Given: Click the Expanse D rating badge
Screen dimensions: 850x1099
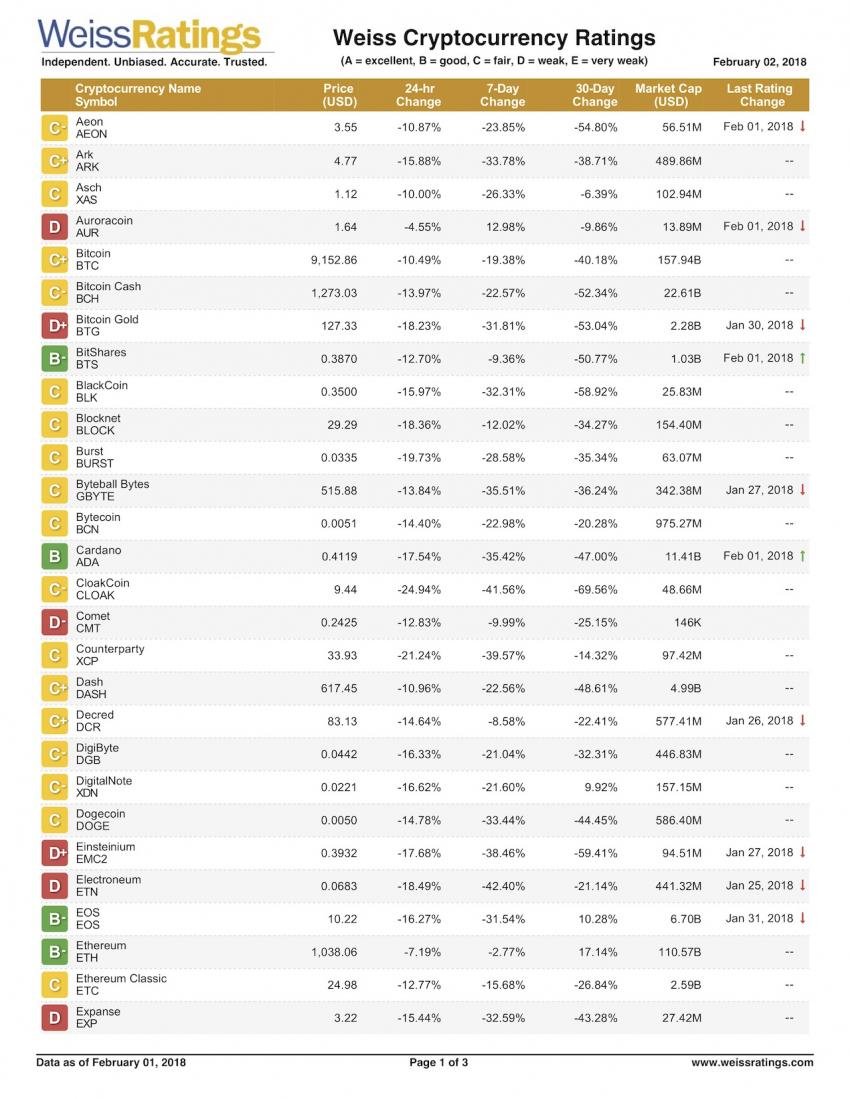Looking at the screenshot, I should click(x=56, y=1018).
